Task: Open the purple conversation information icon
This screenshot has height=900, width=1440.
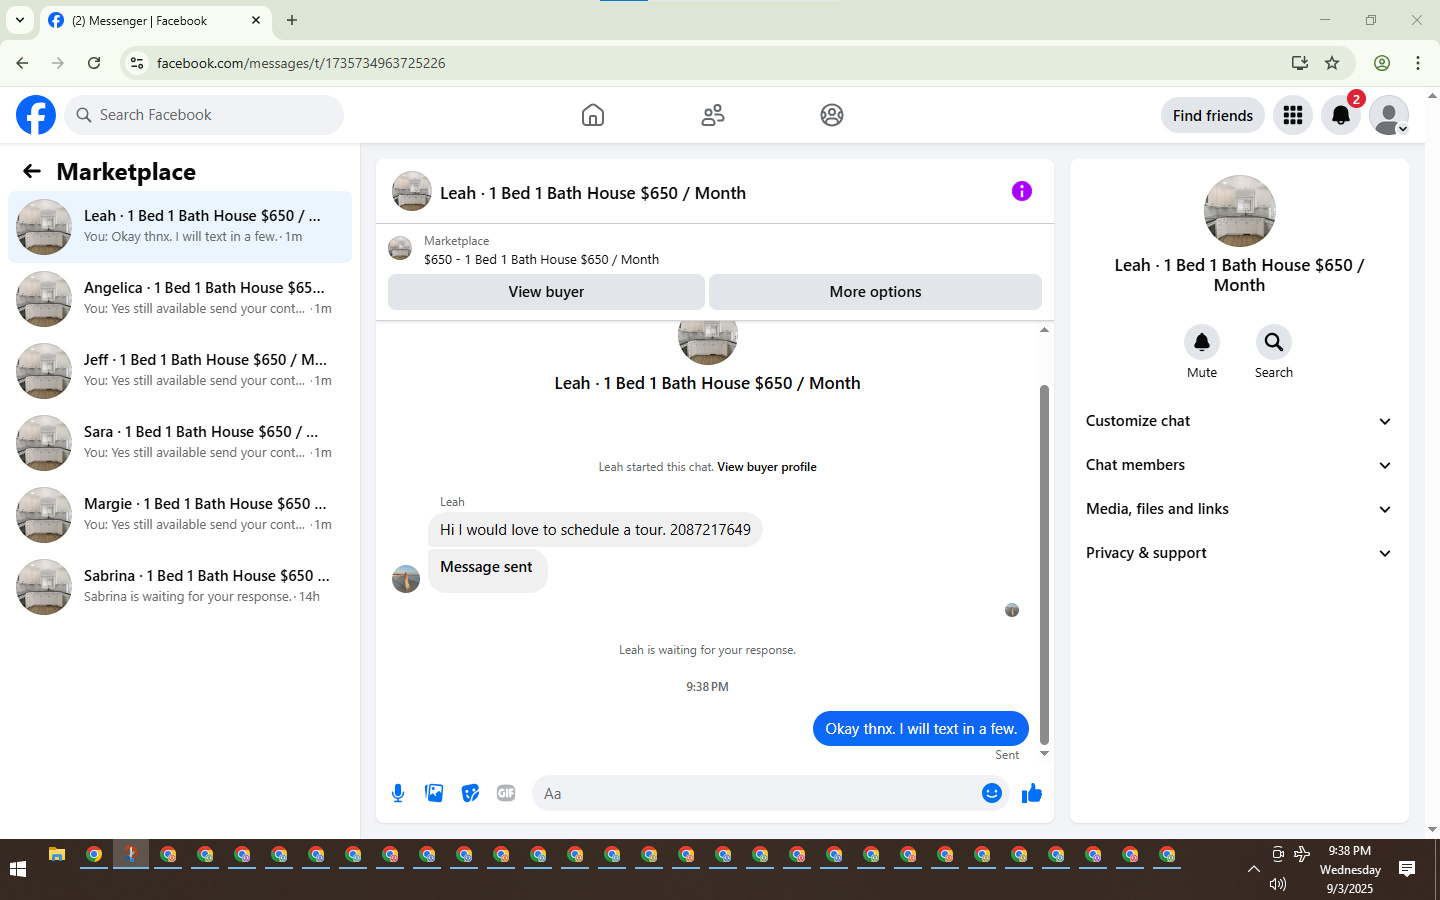Action: 1021,191
